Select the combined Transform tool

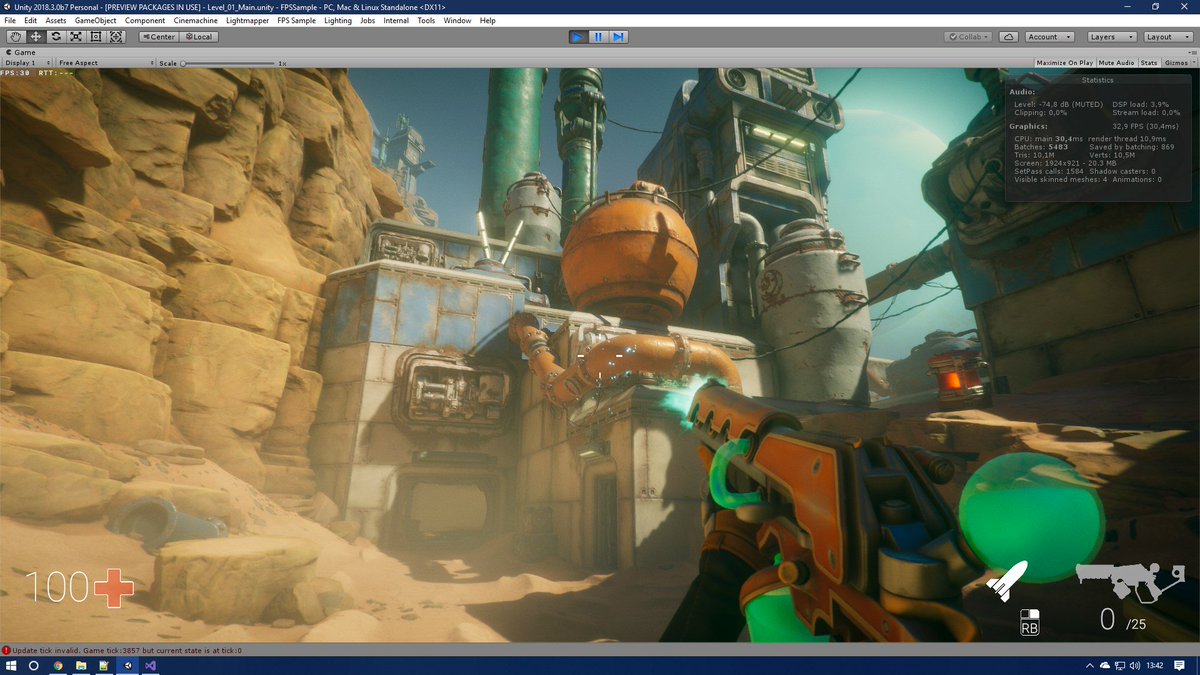pyautogui.click(x=115, y=36)
